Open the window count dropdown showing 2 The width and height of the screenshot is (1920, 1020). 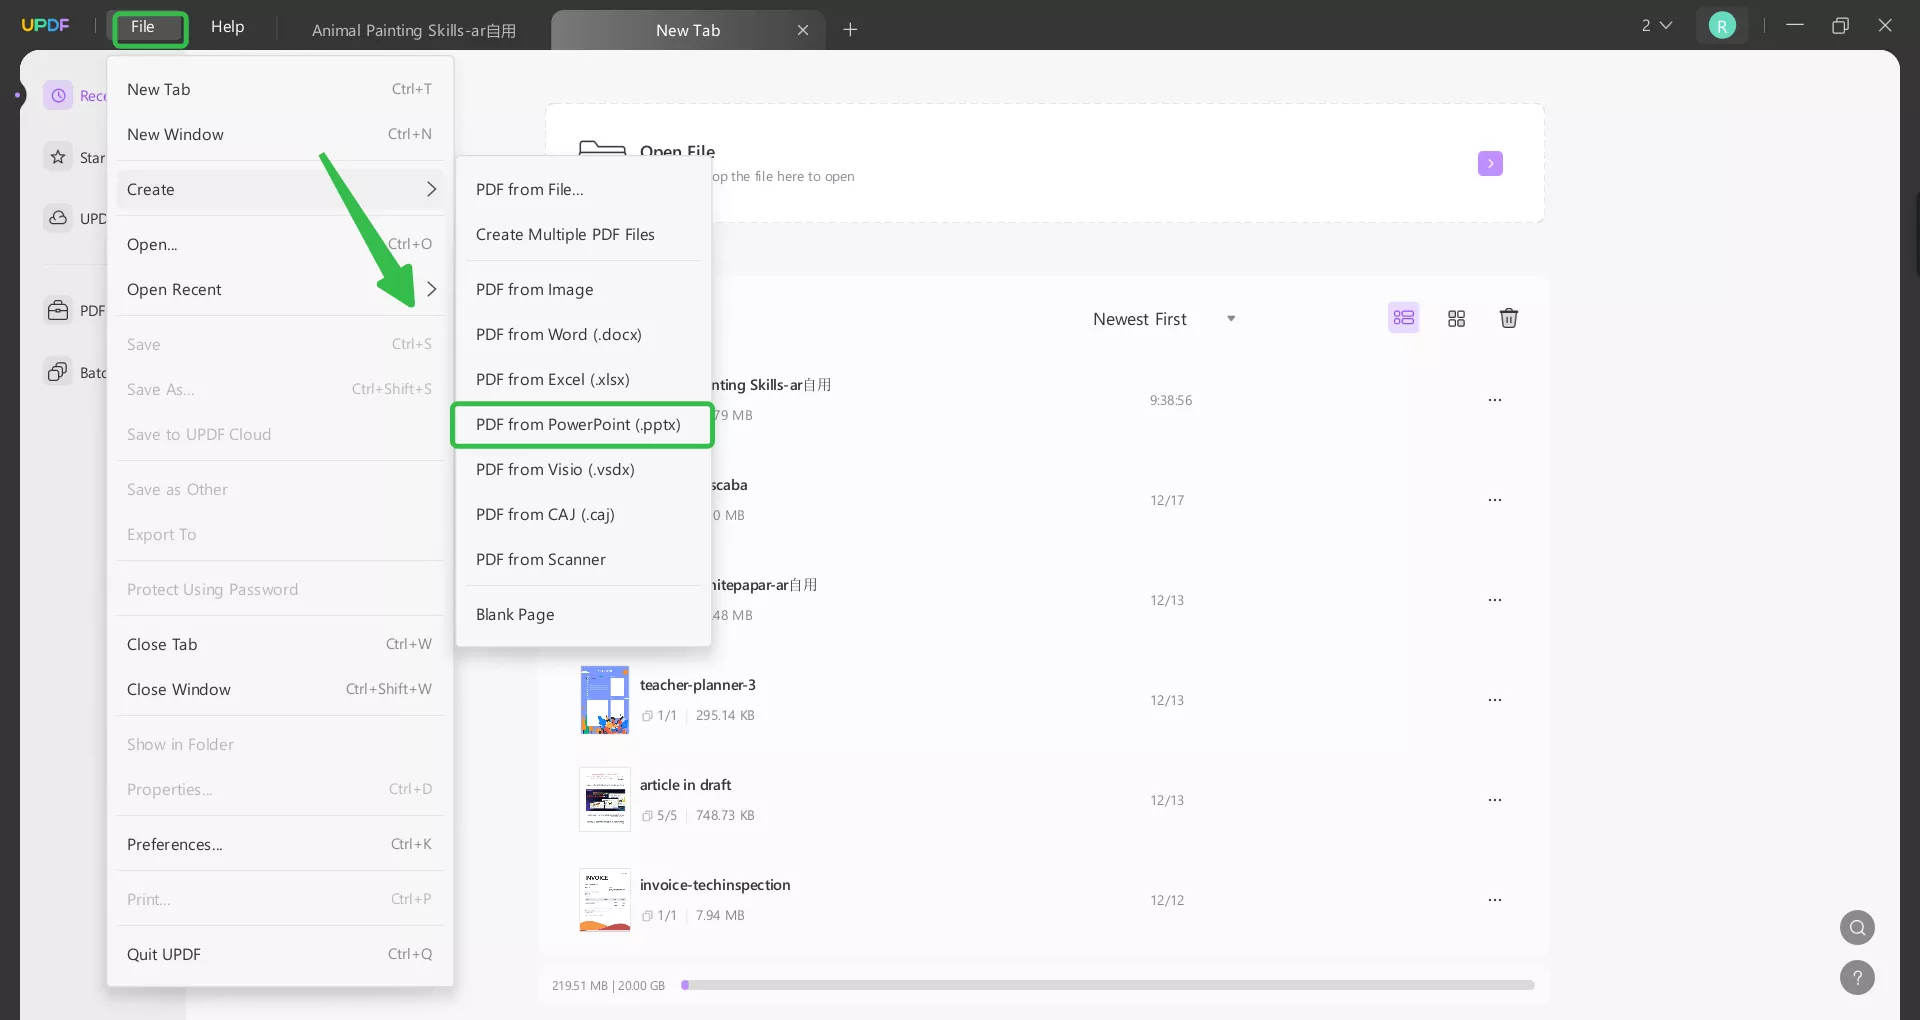coord(1656,26)
